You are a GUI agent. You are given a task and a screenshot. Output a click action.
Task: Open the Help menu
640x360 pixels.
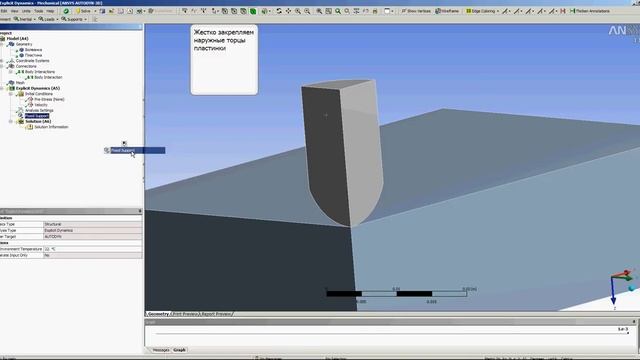point(50,11)
